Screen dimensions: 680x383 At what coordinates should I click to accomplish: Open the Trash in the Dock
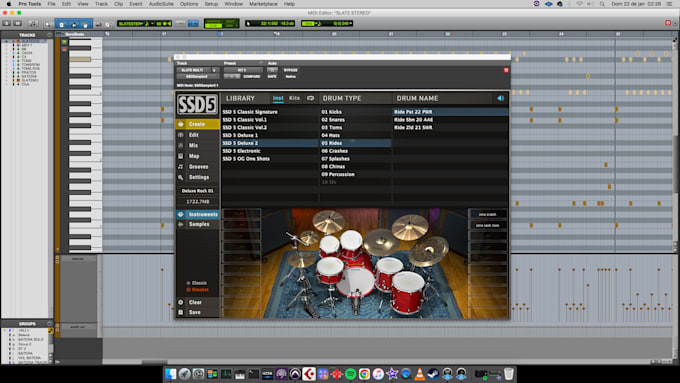pyautogui.click(x=509, y=374)
